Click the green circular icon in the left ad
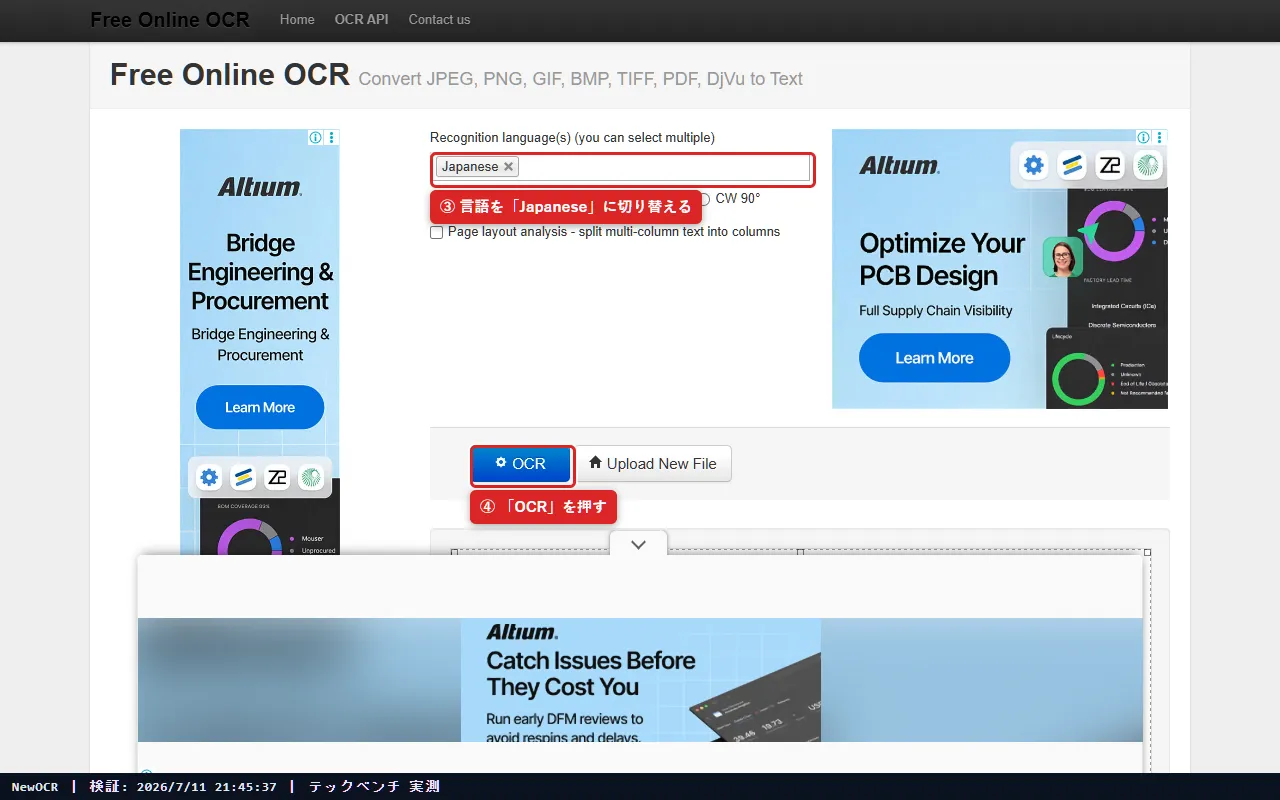Image resolution: width=1280 pixels, height=800 pixels. coord(311,477)
